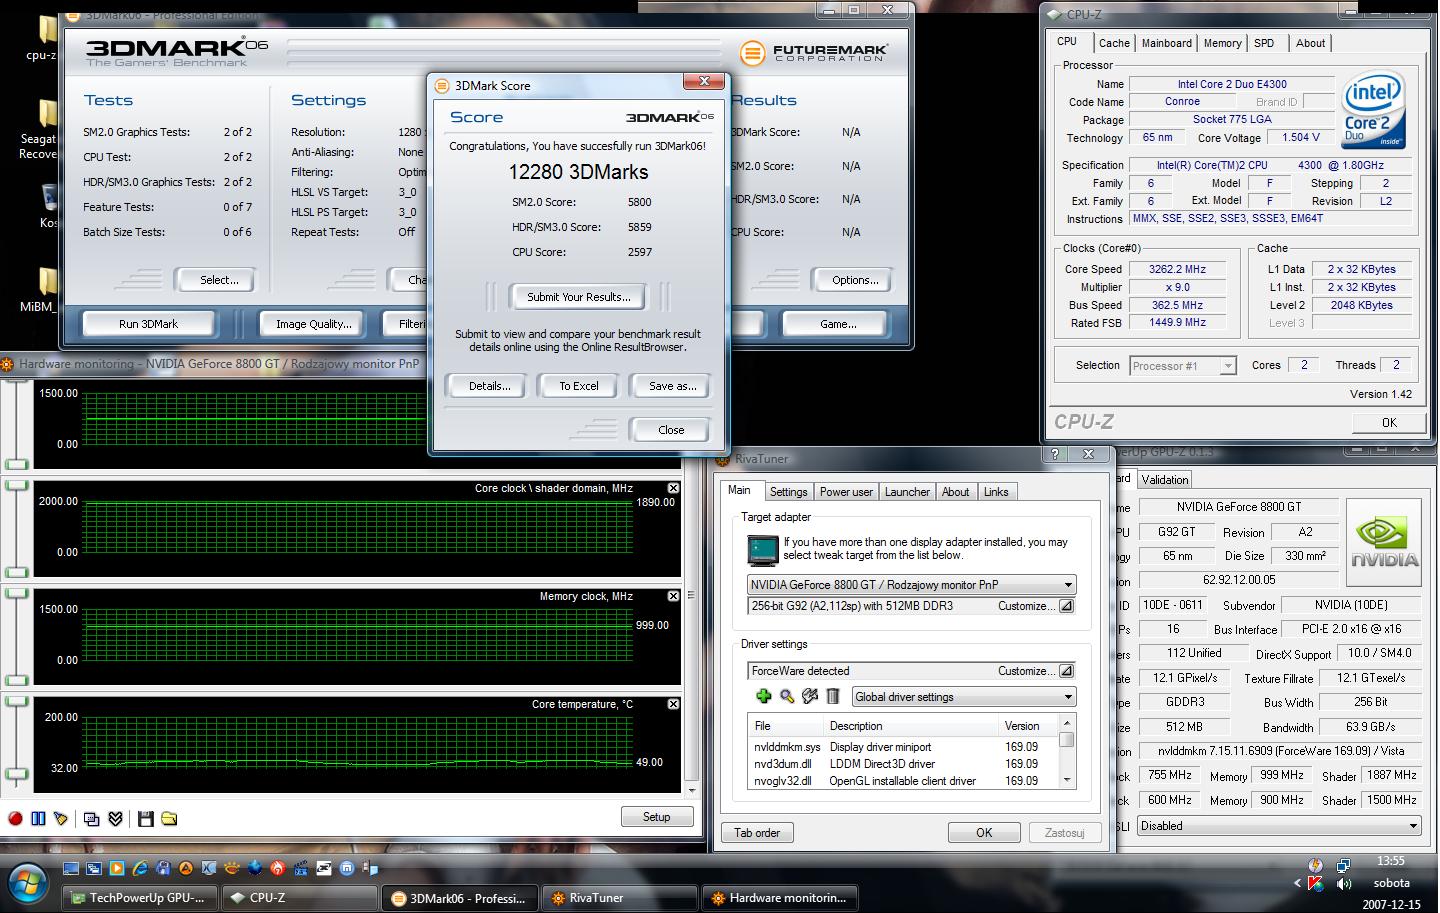Screen dimensions: 1440x913
Task: Close the Core temperature graph
Action: pos(673,704)
